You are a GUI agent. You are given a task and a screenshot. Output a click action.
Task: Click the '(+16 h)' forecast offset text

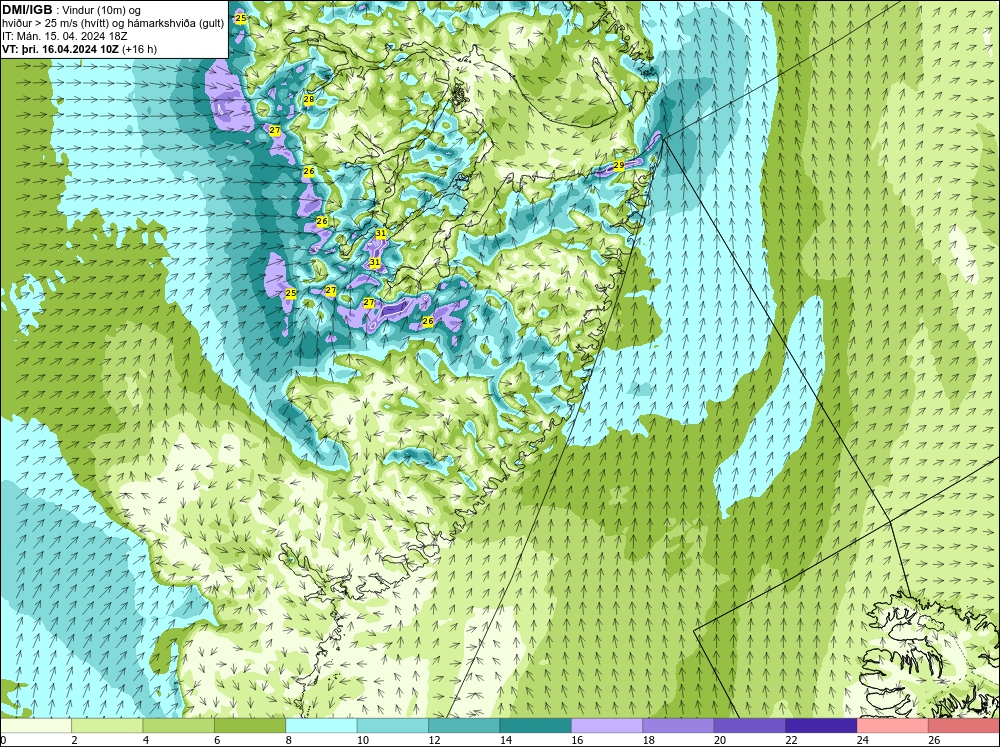point(139,49)
